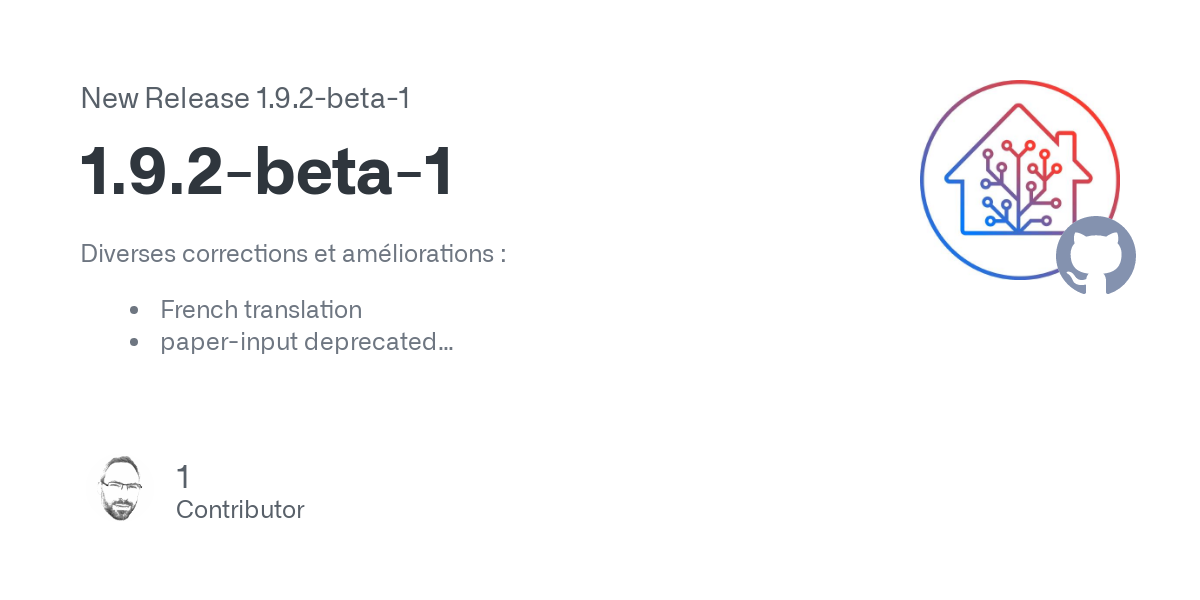Click the French translation list item
Viewport: 1200px width, 600px height.
coord(261,310)
